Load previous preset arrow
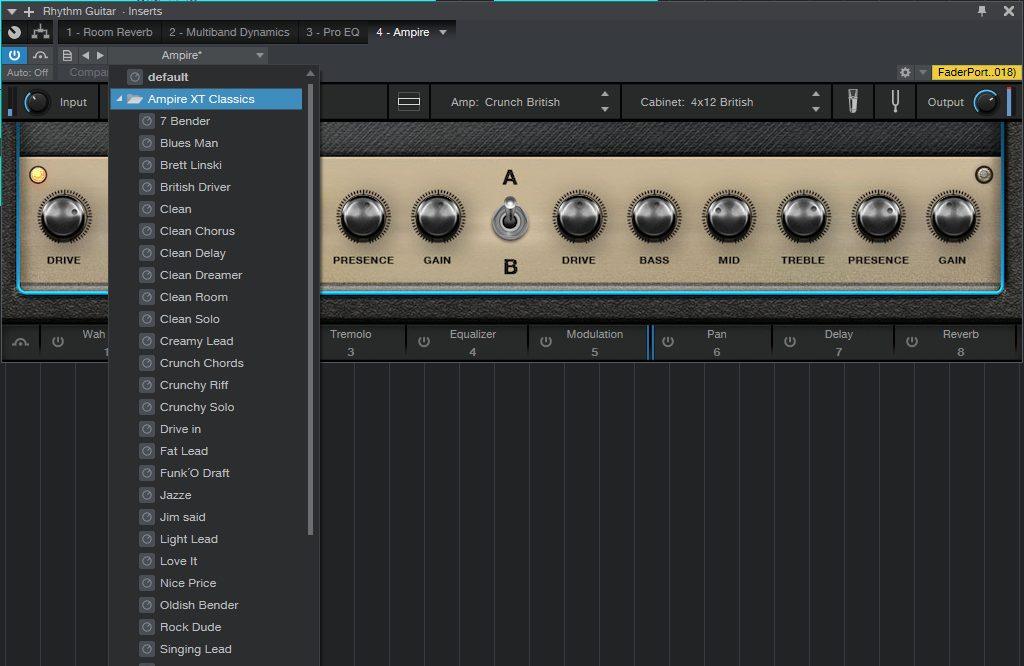Image resolution: width=1024 pixels, height=666 pixels. point(86,56)
